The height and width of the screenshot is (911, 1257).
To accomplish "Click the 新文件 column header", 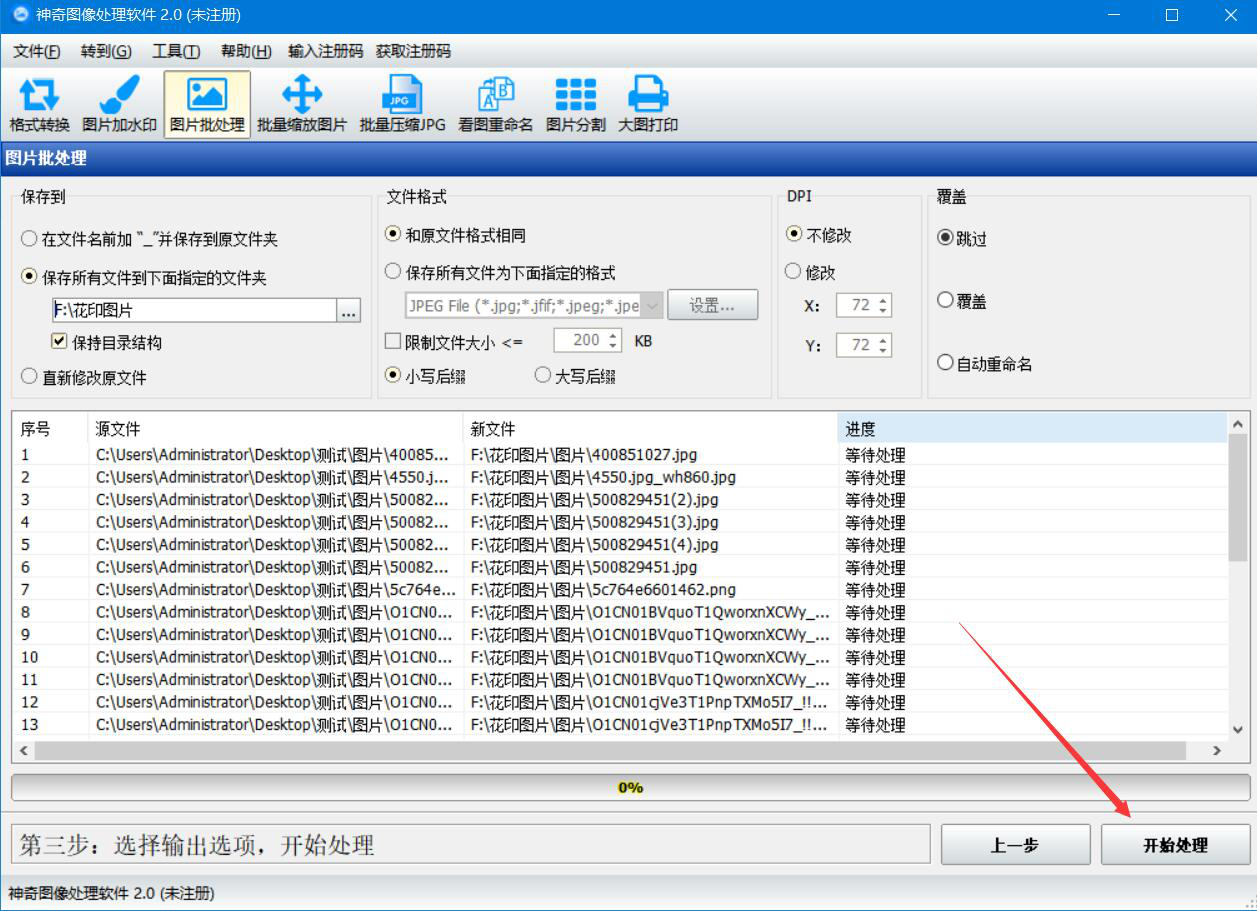I will pyautogui.click(x=650, y=429).
